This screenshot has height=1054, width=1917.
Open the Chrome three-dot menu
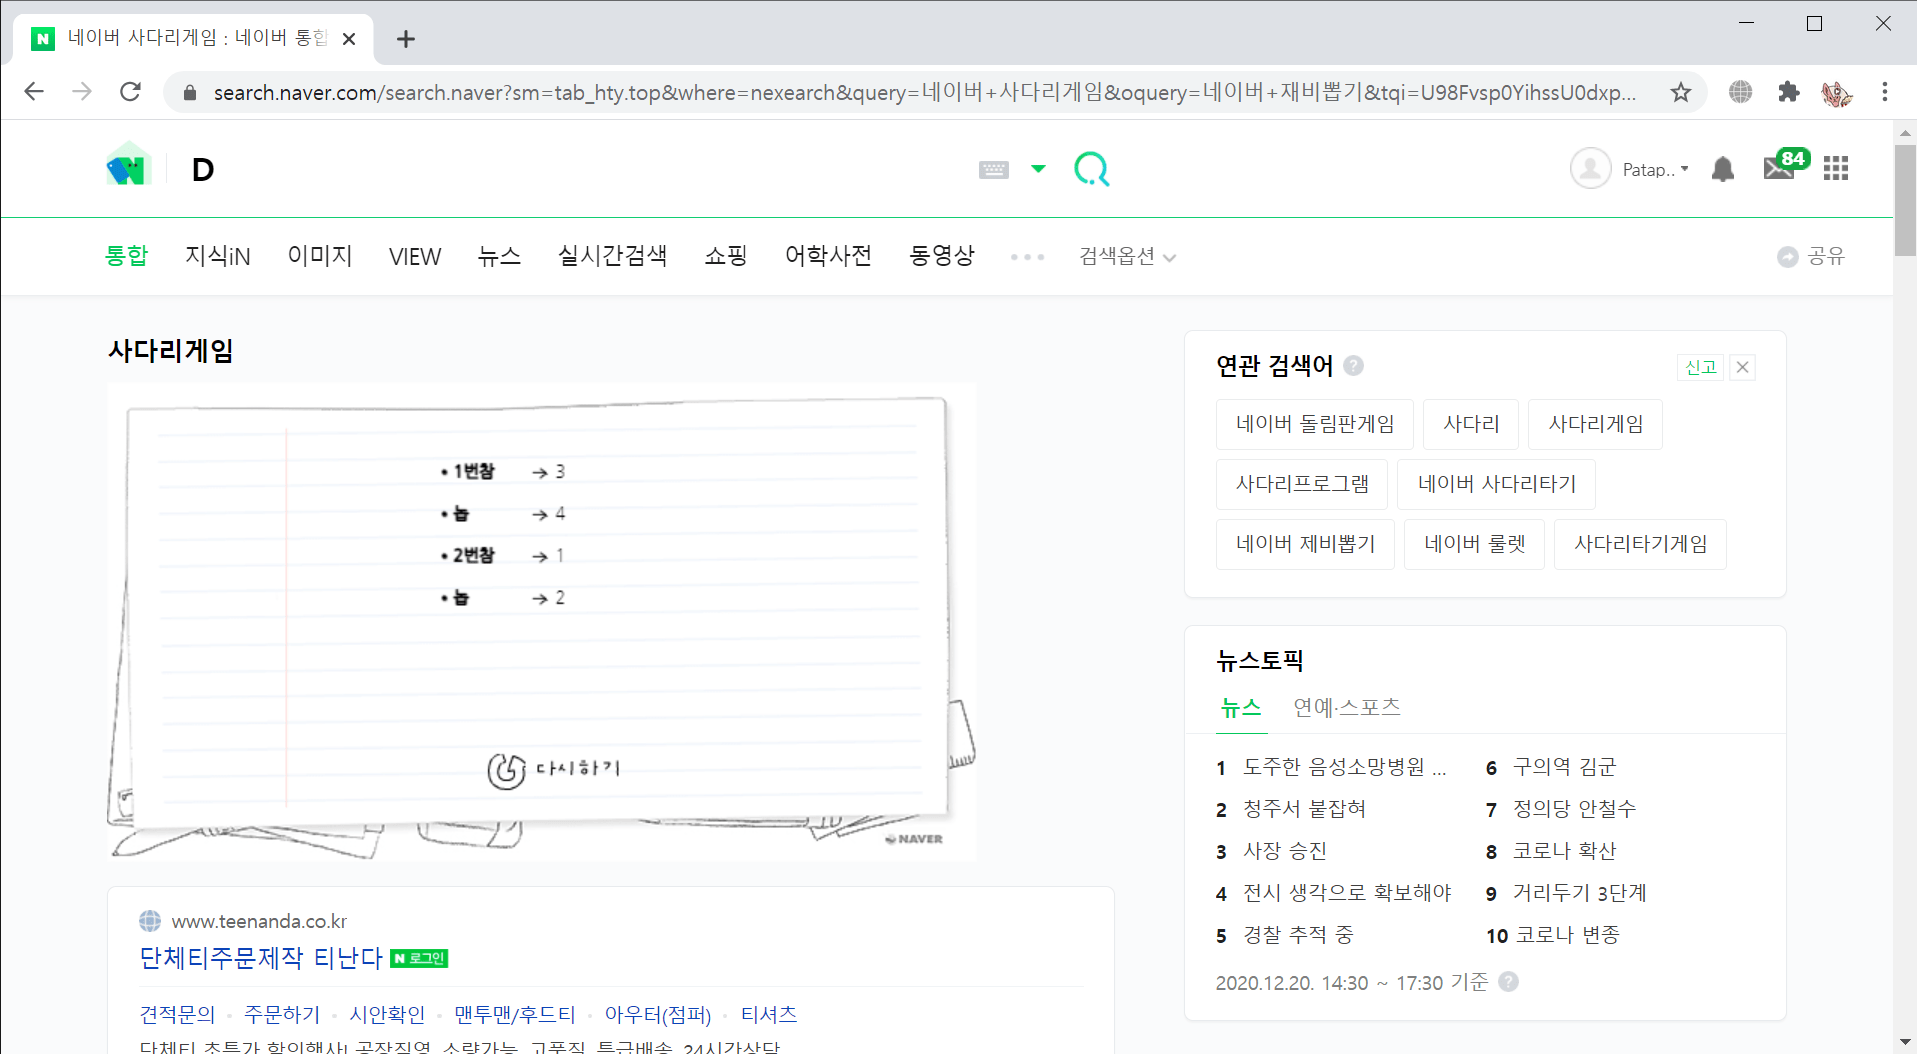[1885, 92]
